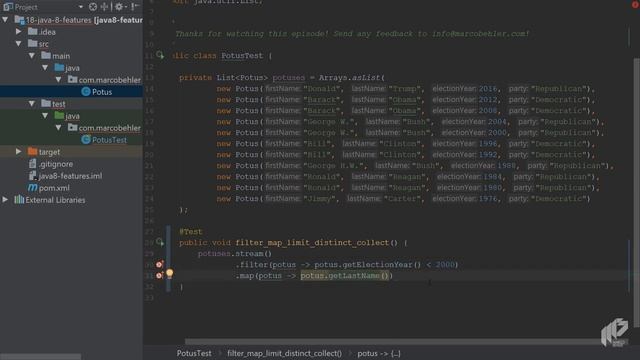
Task: Click the red error indicator at editor top-right
Action: click(x=635, y=4)
